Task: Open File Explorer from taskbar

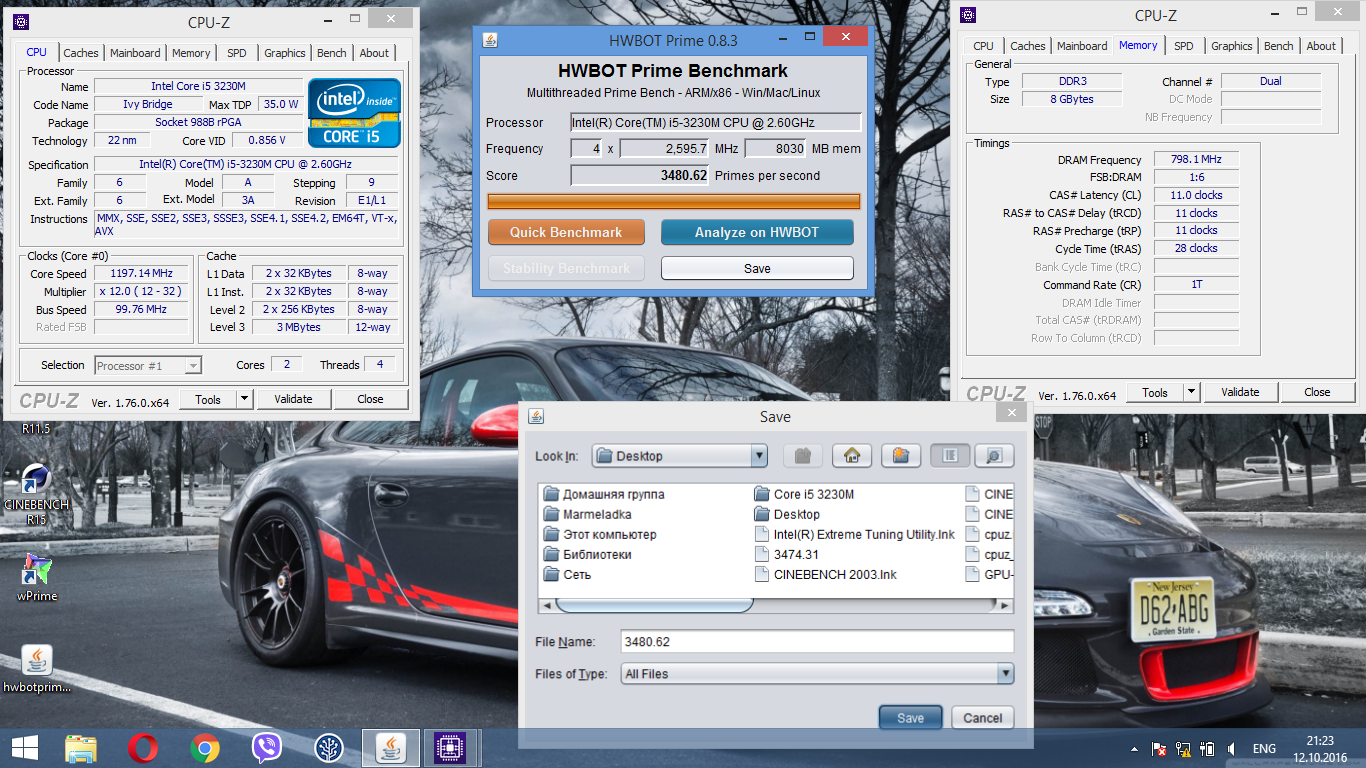Action: point(81,747)
